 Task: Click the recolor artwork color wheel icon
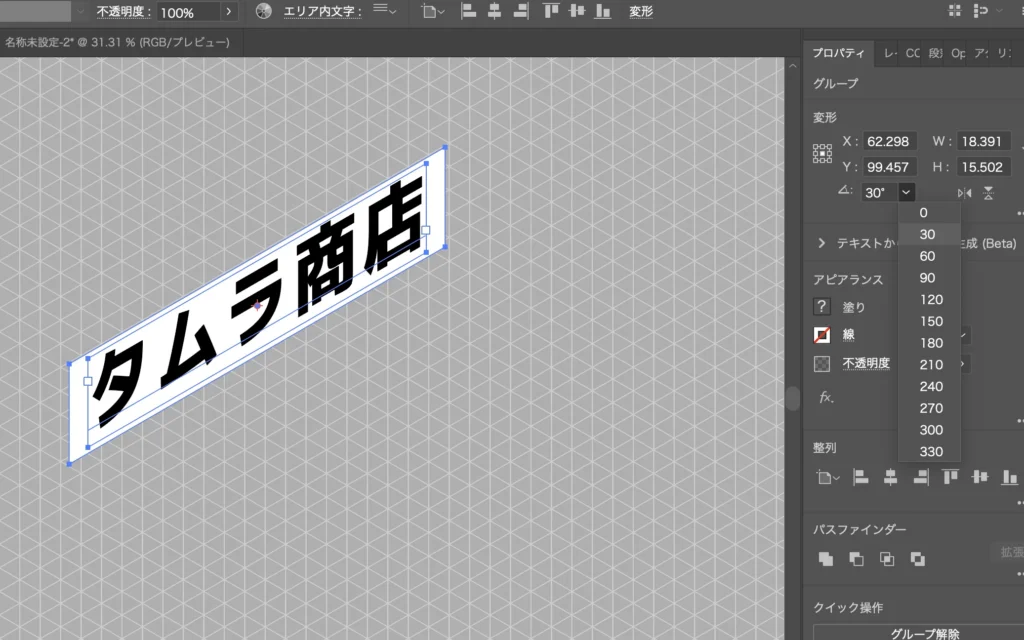point(263,12)
